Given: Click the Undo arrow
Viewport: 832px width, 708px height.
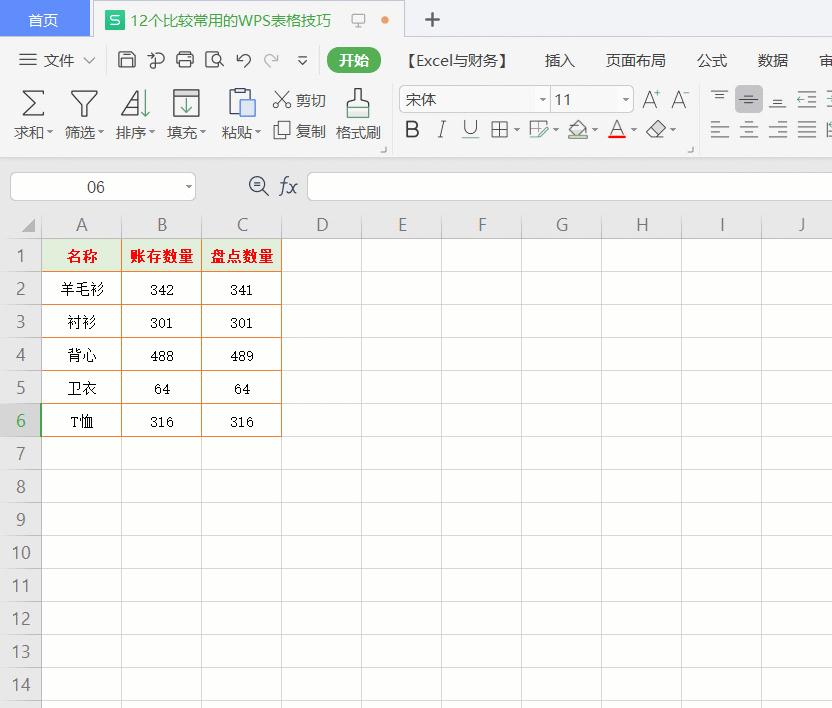Looking at the screenshot, I should pos(243,60).
